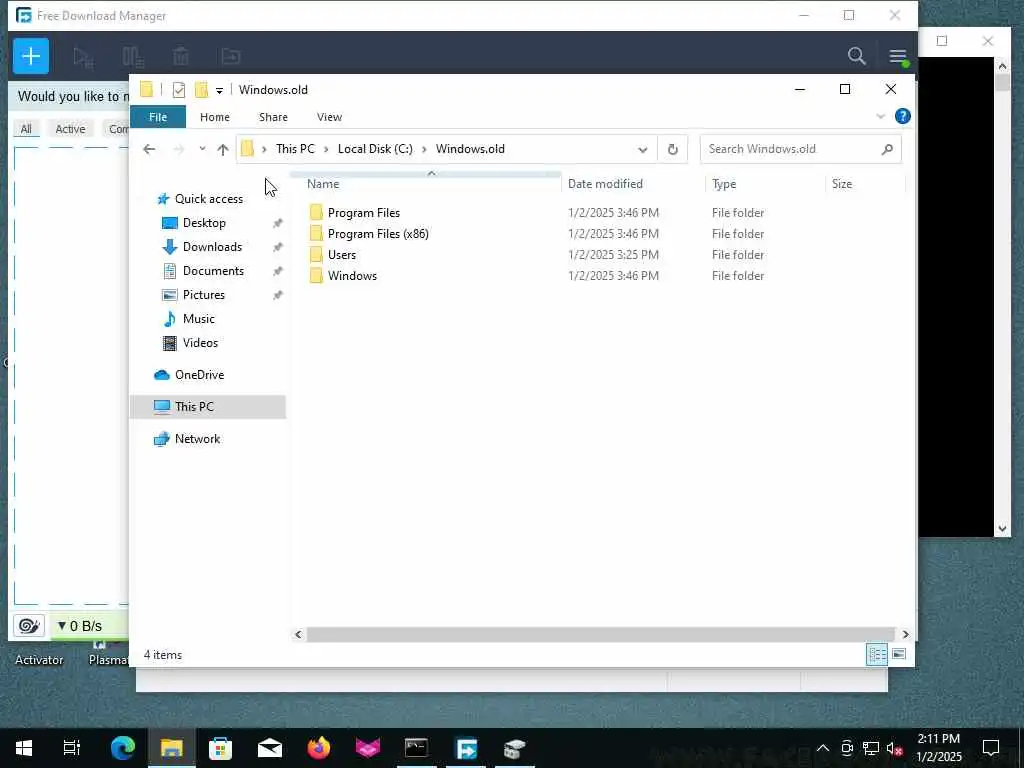Select the All filter tab in Download Manager
The width and height of the screenshot is (1024, 768).
tap(26, 129)
